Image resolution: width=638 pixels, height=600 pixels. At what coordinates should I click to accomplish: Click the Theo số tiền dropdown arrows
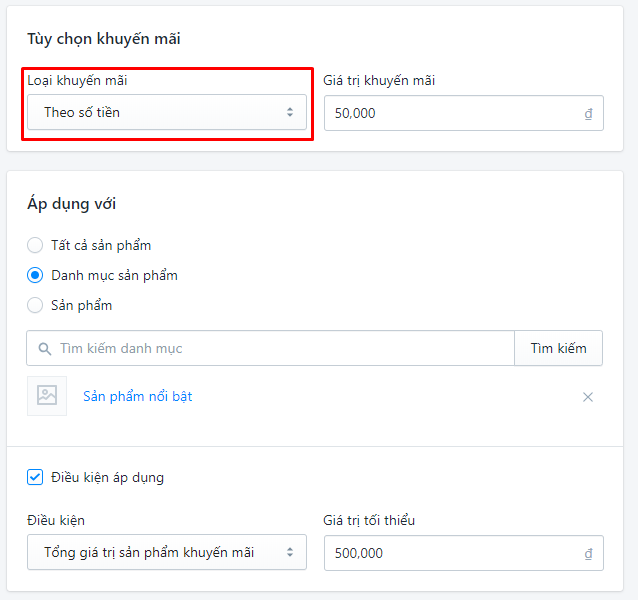[x=290, y=112]
